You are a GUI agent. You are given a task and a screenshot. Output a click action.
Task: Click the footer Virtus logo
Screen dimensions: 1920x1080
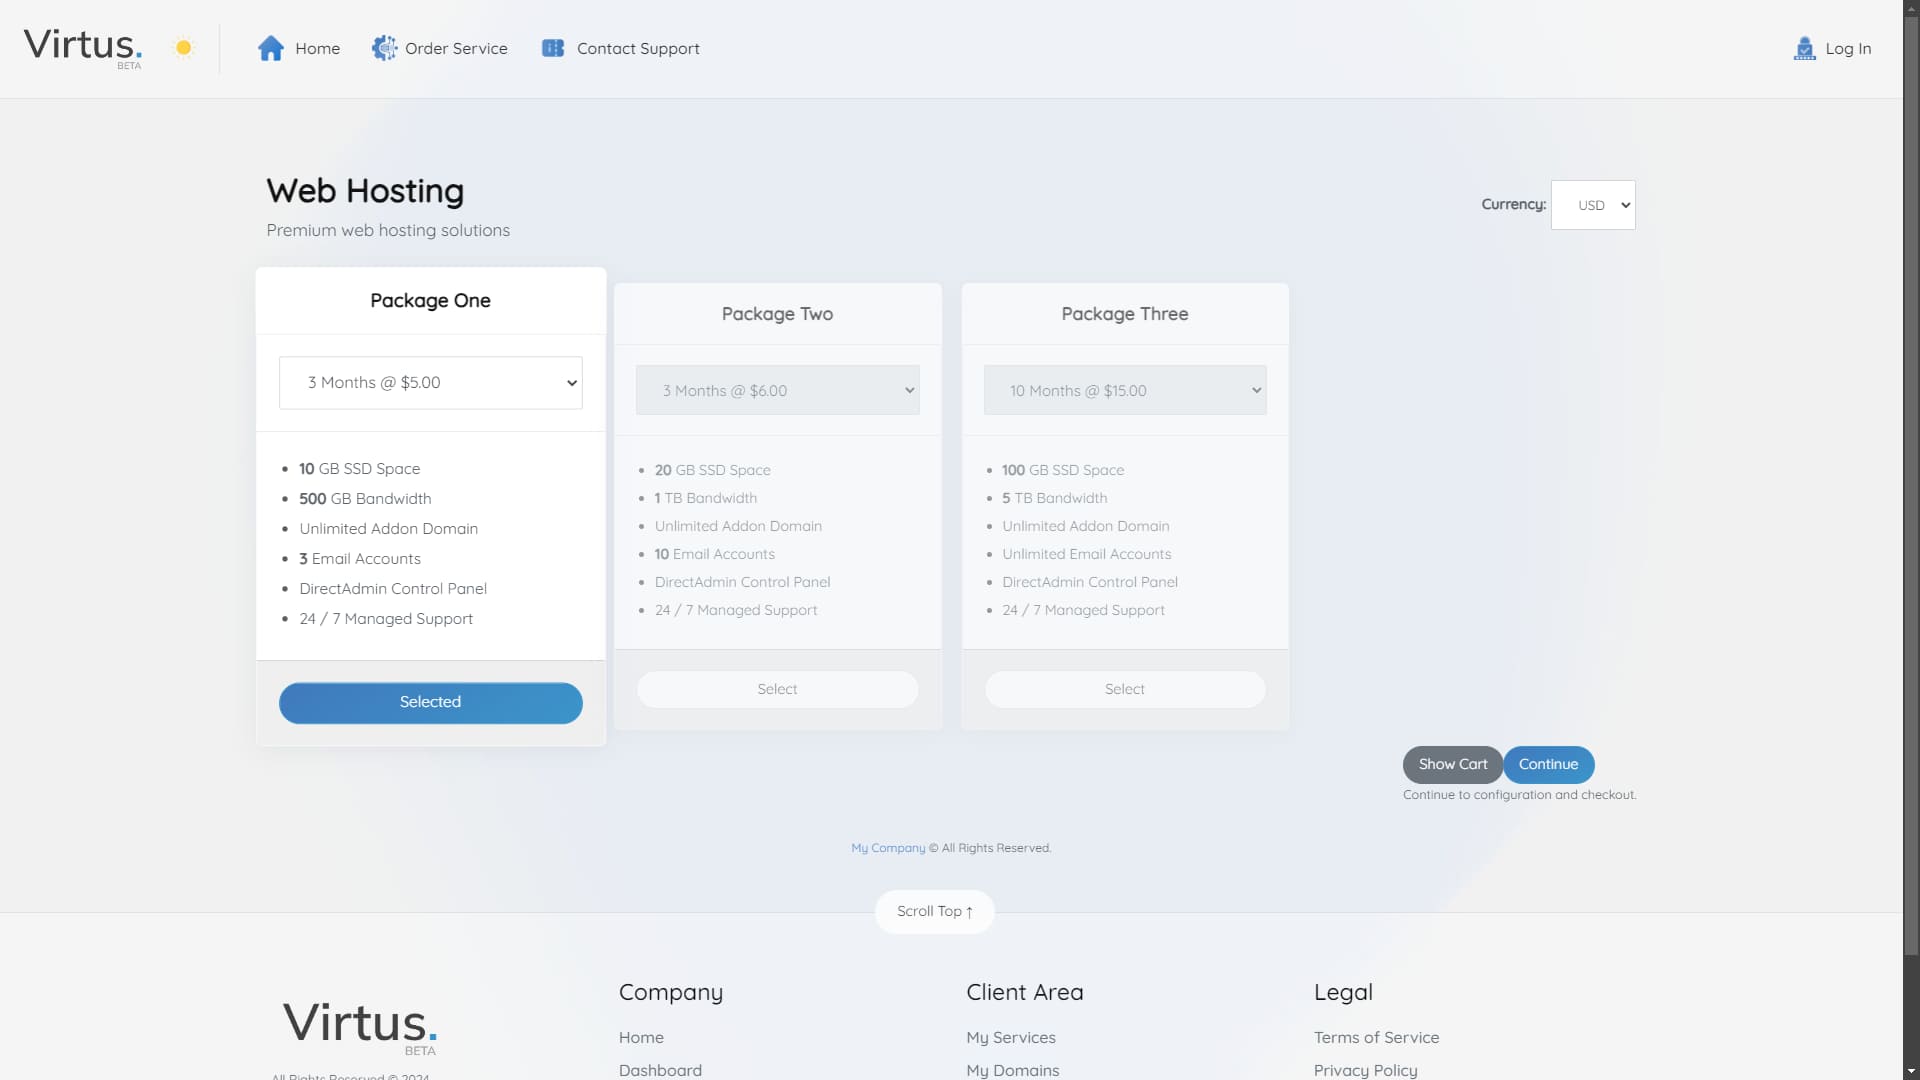point(360,1027)
